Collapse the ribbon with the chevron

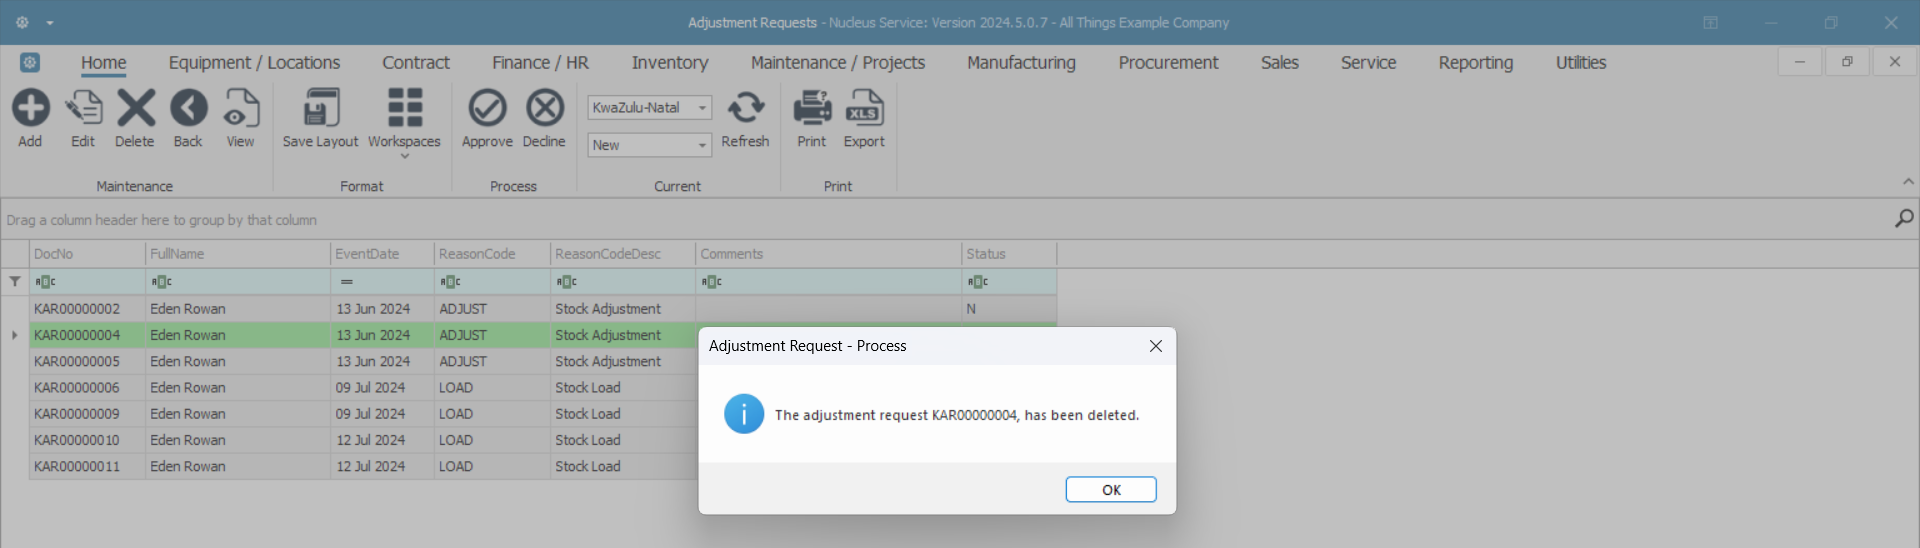(1908, 182)
